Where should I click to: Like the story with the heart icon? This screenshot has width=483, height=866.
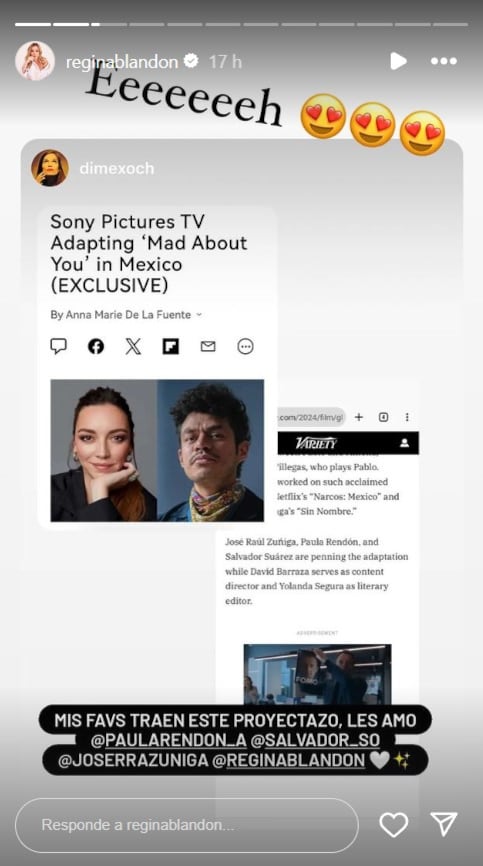(394, 825)
